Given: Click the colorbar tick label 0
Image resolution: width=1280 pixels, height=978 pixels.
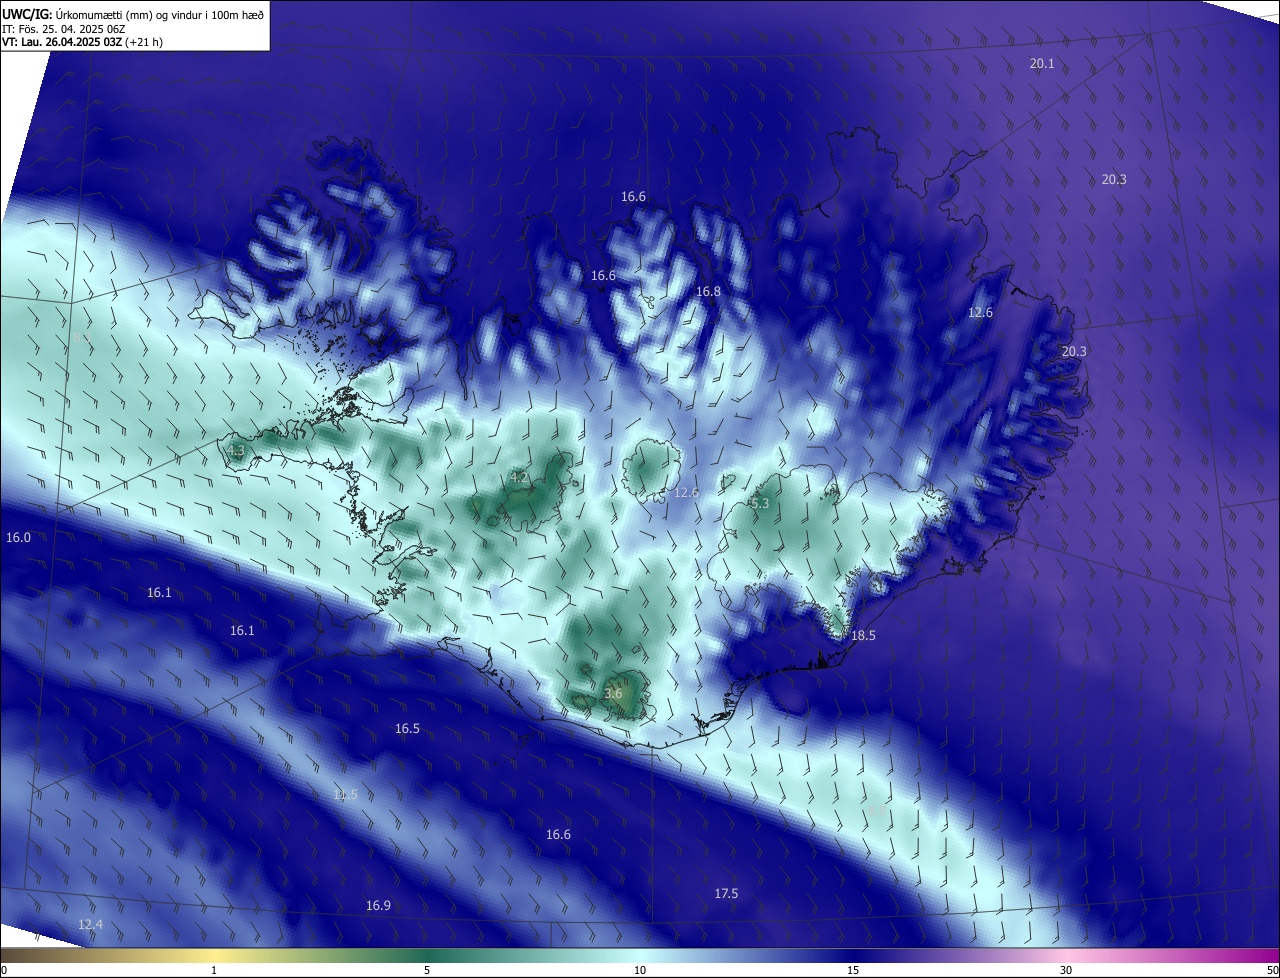Looking at the screenshot, I should [4, 970].
